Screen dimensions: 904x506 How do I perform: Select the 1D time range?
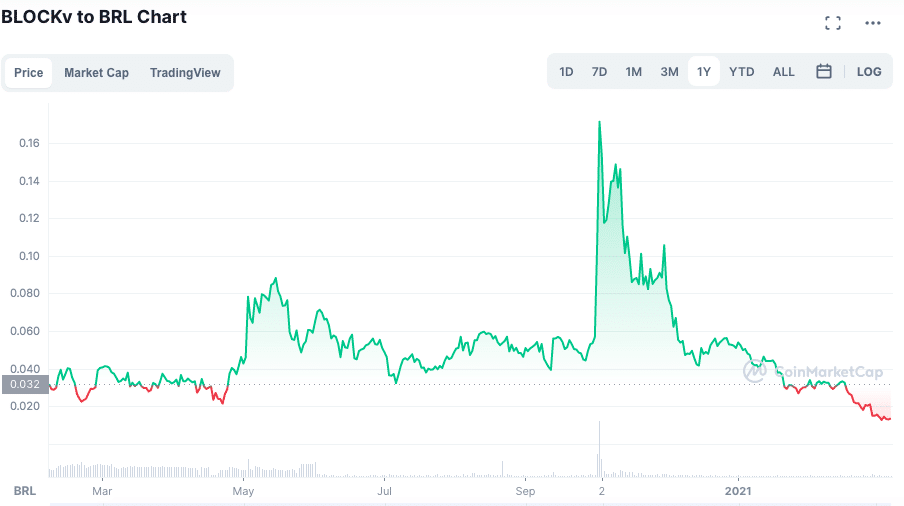click(x=566, y=71)
